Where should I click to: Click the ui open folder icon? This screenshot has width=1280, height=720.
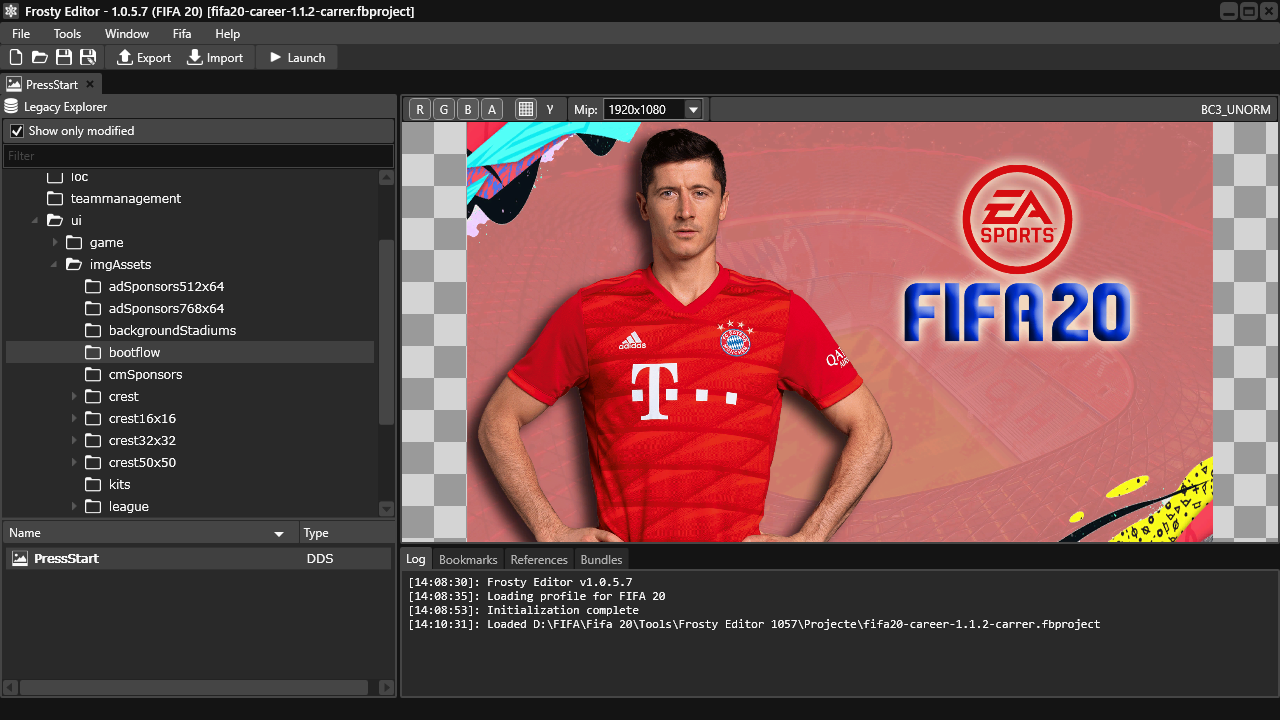[x=55, y=220]
